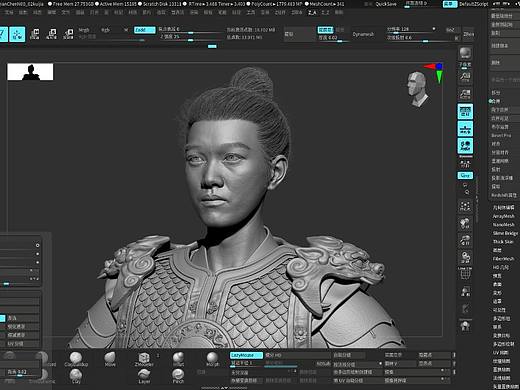This screenshot has width=520, height=390.
Task: Toggle the LazyMouse button
Action: coord(246,355)
